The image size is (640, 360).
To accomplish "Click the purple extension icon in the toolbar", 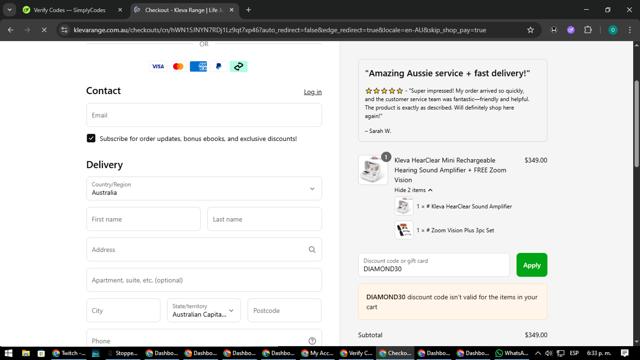I will [x=571, y=30].
